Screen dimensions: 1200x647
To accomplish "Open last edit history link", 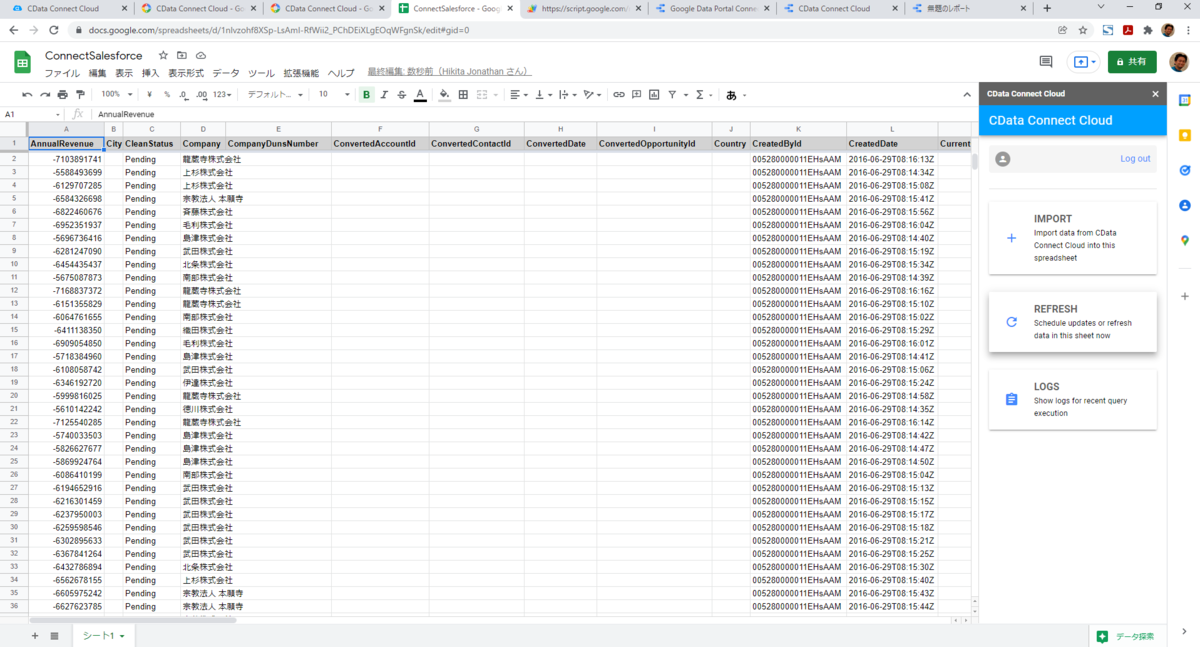I will [449, 73].
